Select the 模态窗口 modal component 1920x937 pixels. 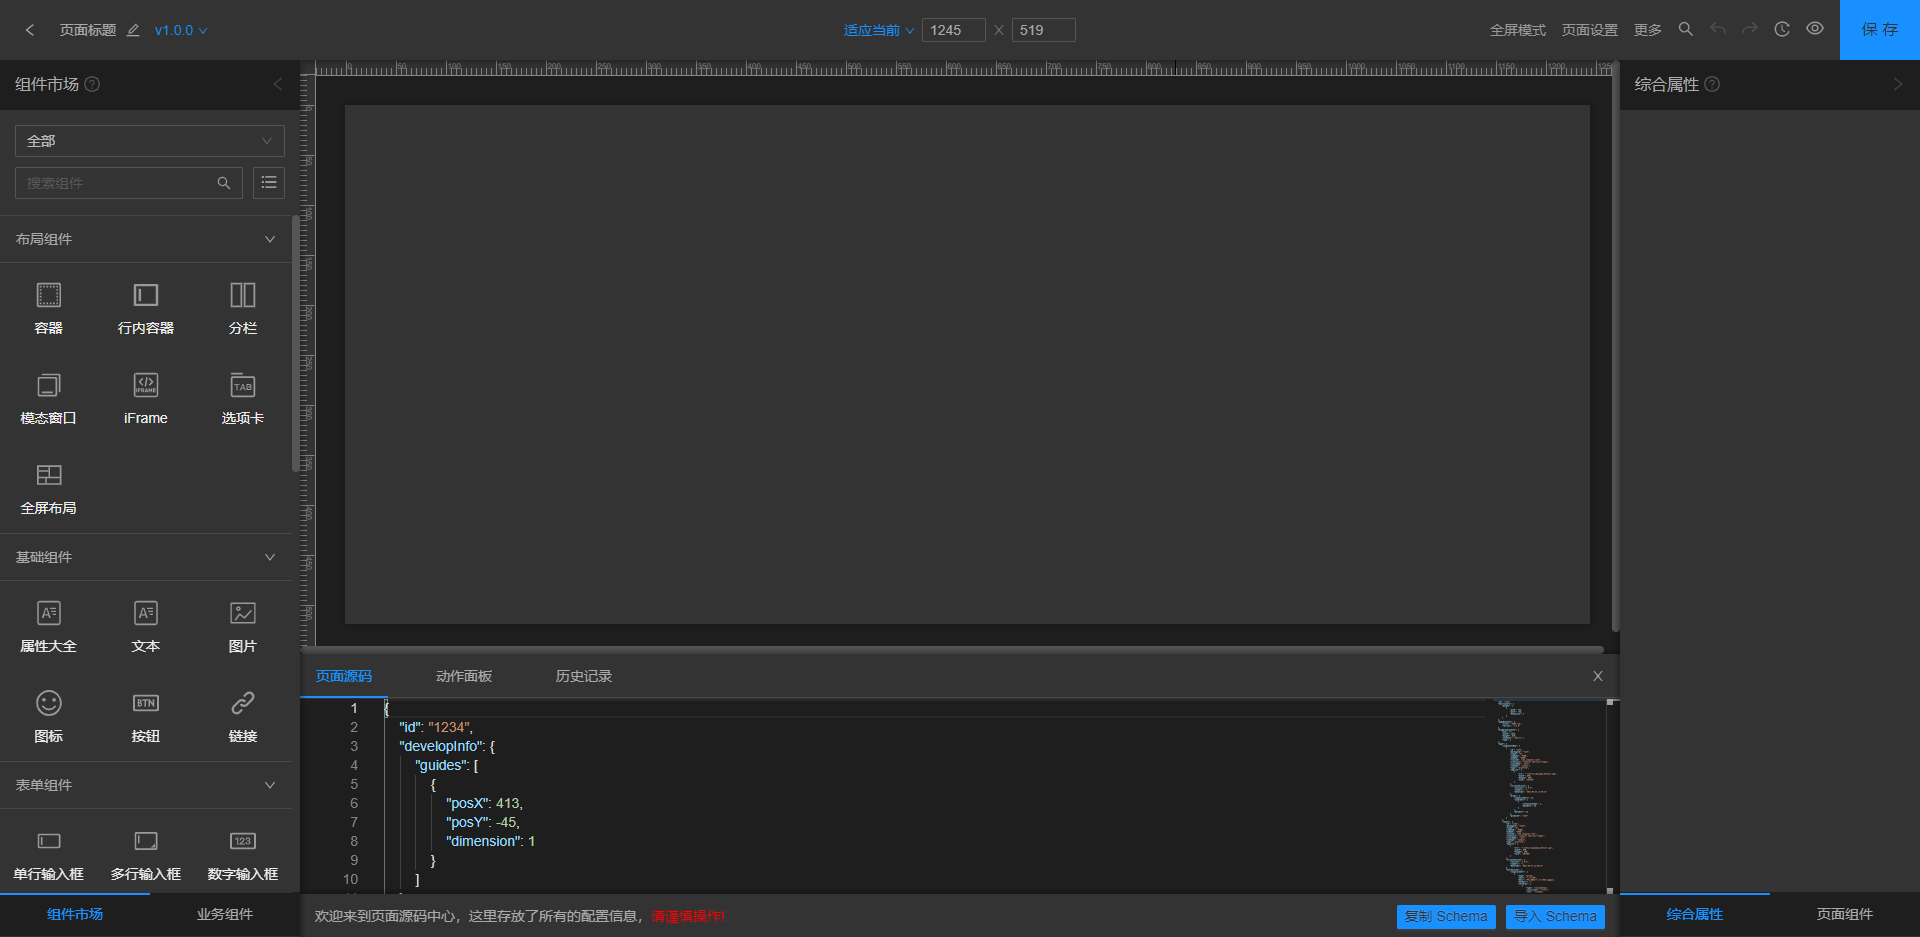[49, 399]
